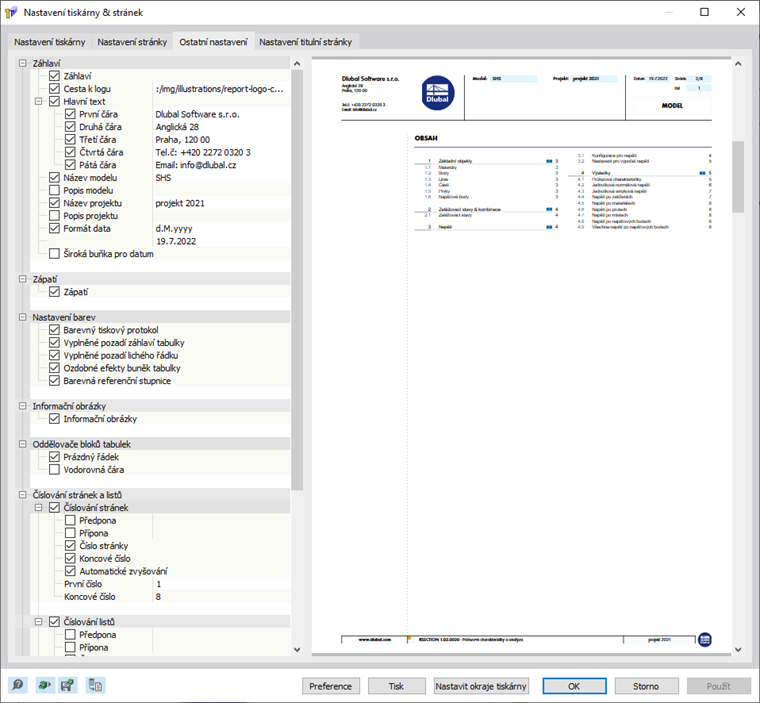
Task: Click preview pane scroll up arrow
Action: point(738,64)
